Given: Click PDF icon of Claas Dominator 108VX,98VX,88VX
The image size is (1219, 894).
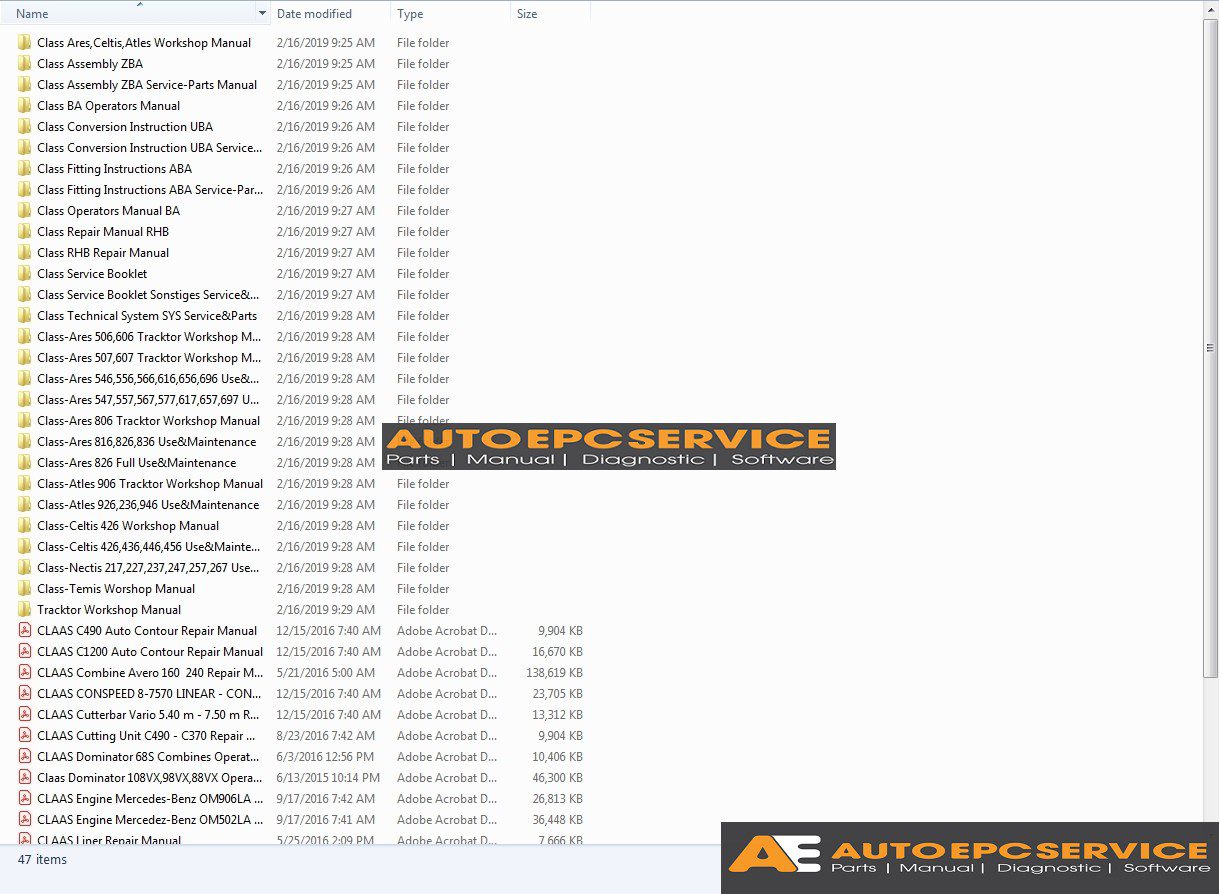Looking at the screenshot, I should click(x=24, y=778).
